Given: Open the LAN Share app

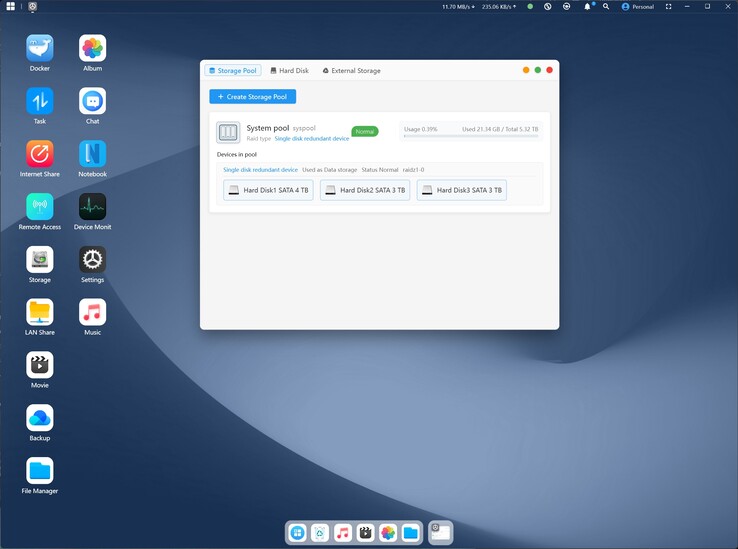Looking at the screenshot, I should click(x=40, y=312).
